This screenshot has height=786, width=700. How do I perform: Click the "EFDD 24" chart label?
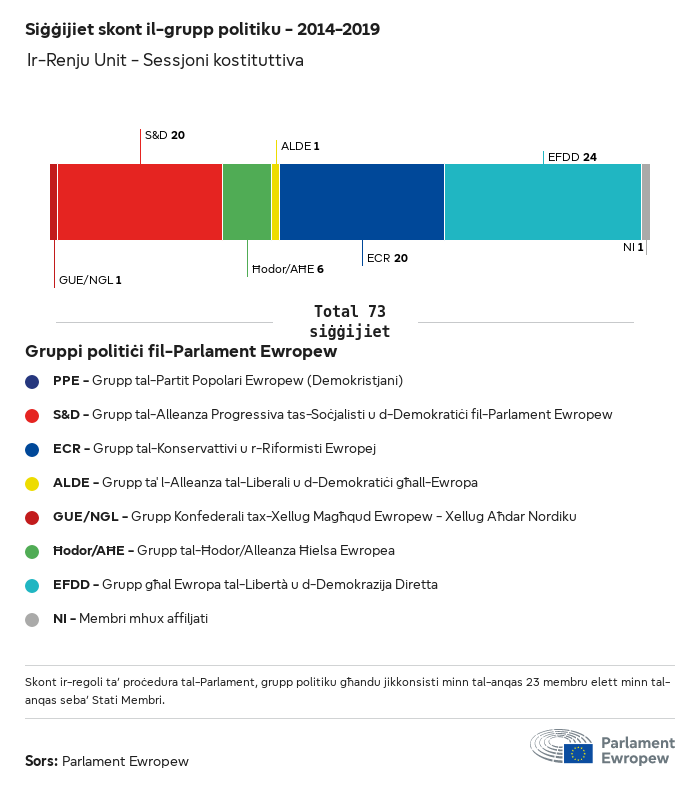pos(572,157)
